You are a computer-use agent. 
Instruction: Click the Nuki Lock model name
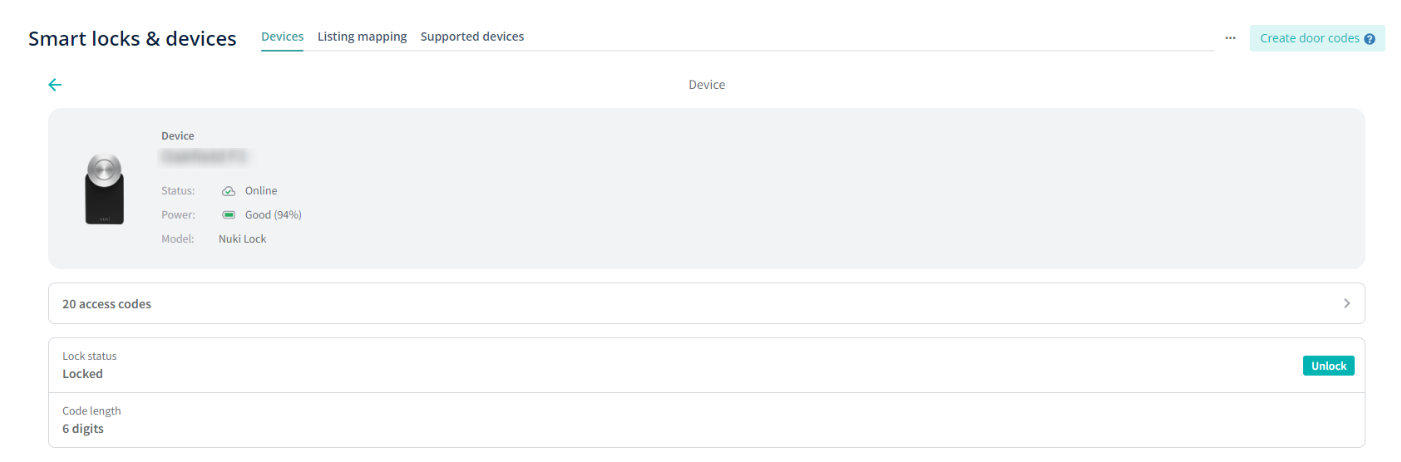click(242, 239)
